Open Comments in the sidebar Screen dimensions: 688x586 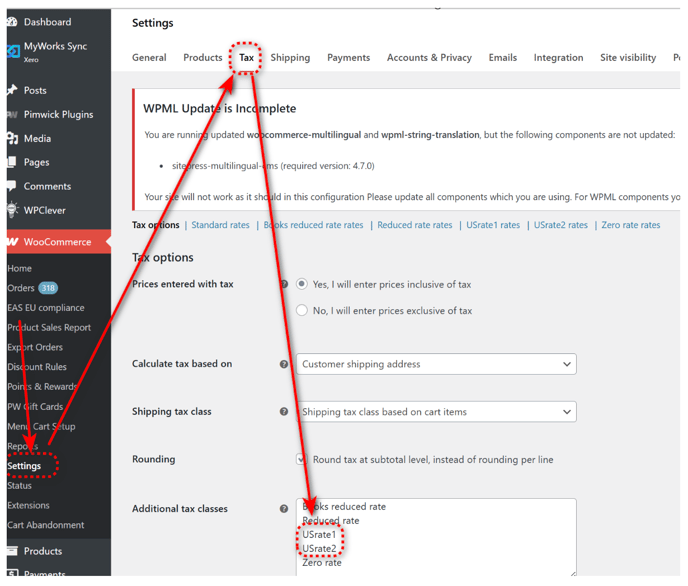[x=47, y=186]
